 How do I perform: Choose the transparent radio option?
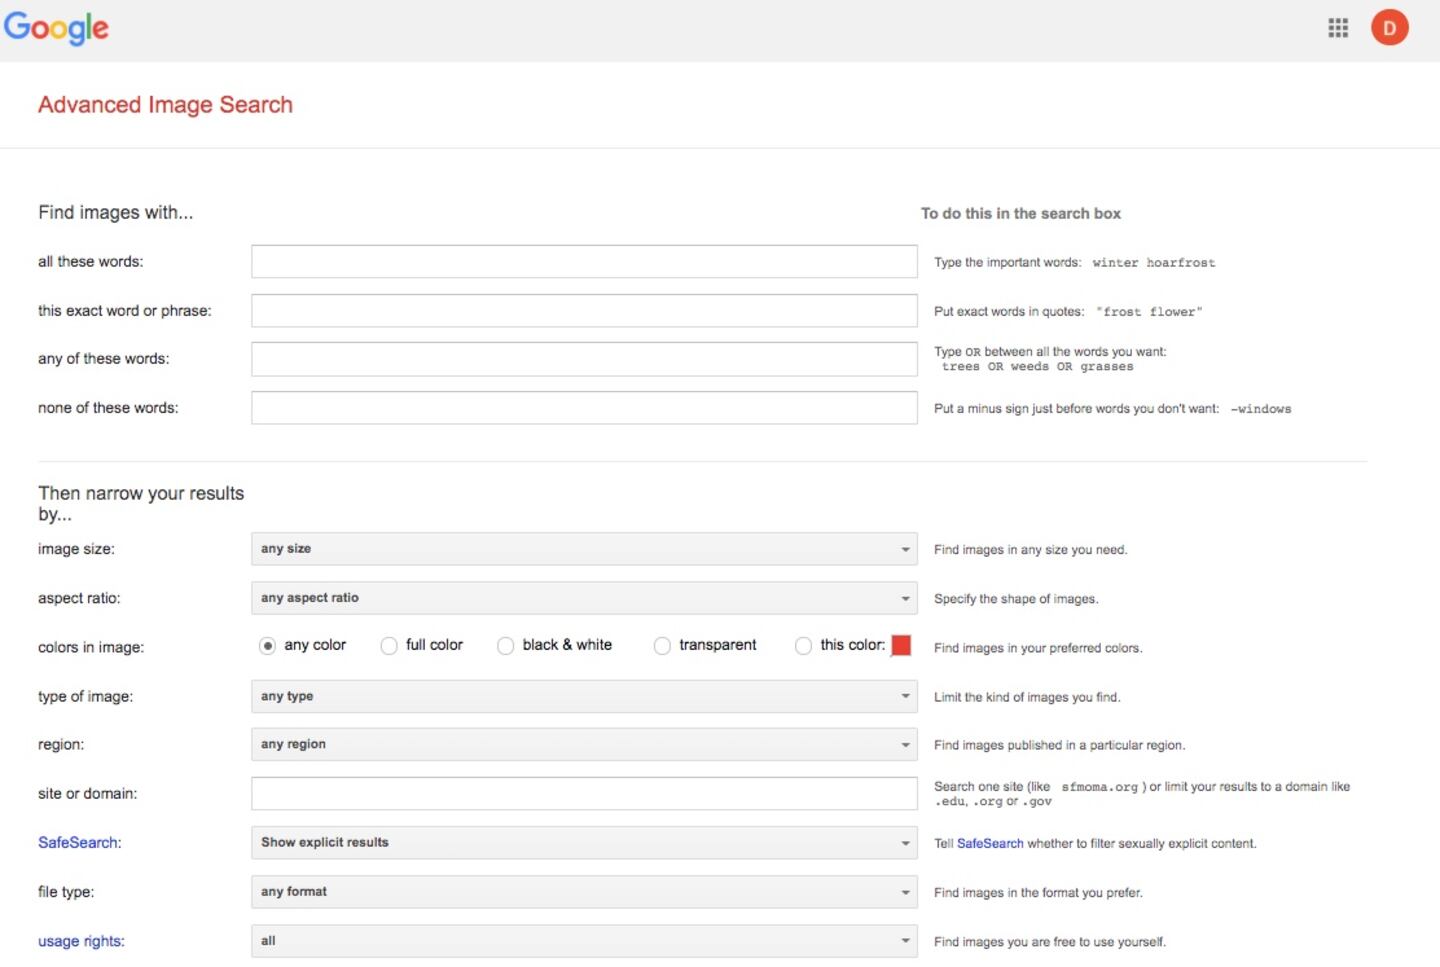[662, 646]
